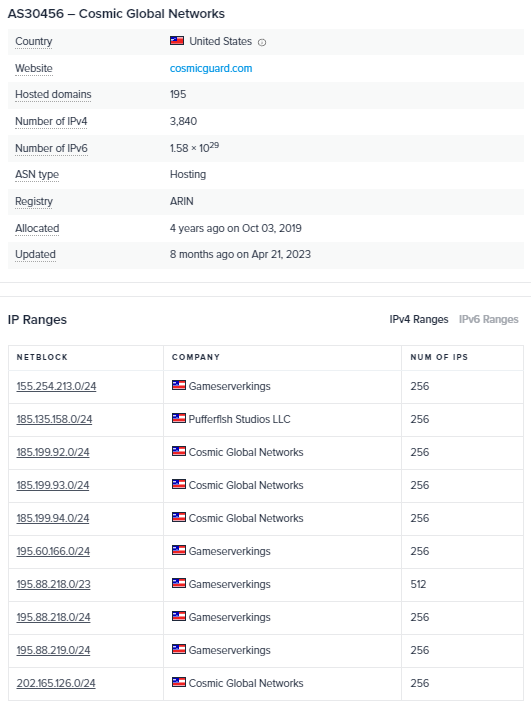Click the flag icon in 185.199.92.0/24 row

(179, 451)
